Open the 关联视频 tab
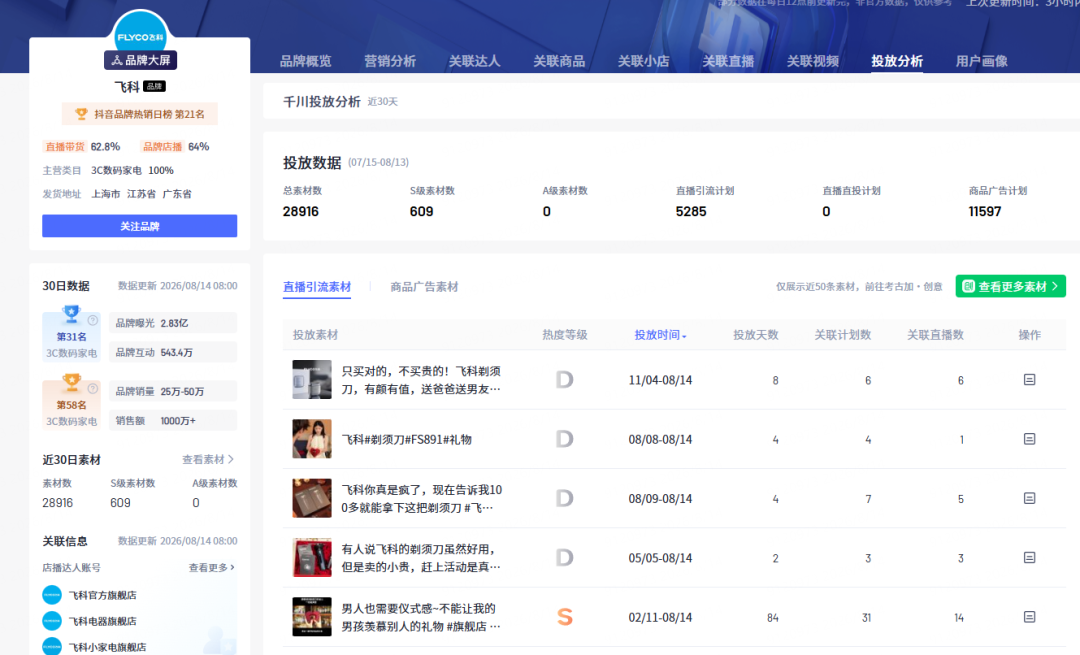The width and height of the screenshot is (1080, 655). (x=813, y=61)
